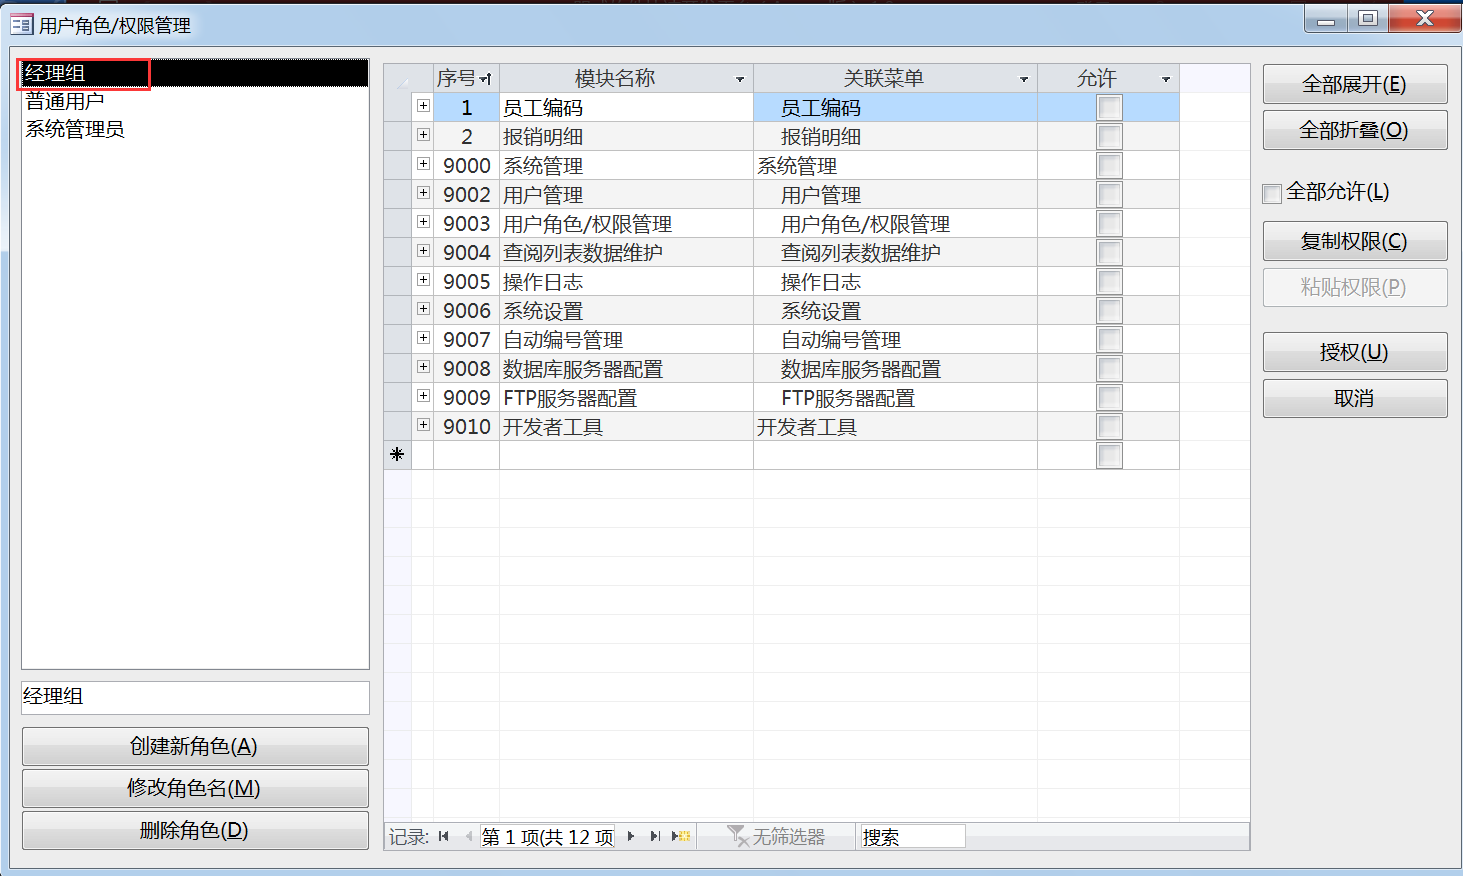Toggle allow checkbox for 操作日志 row

(1109, 281)
